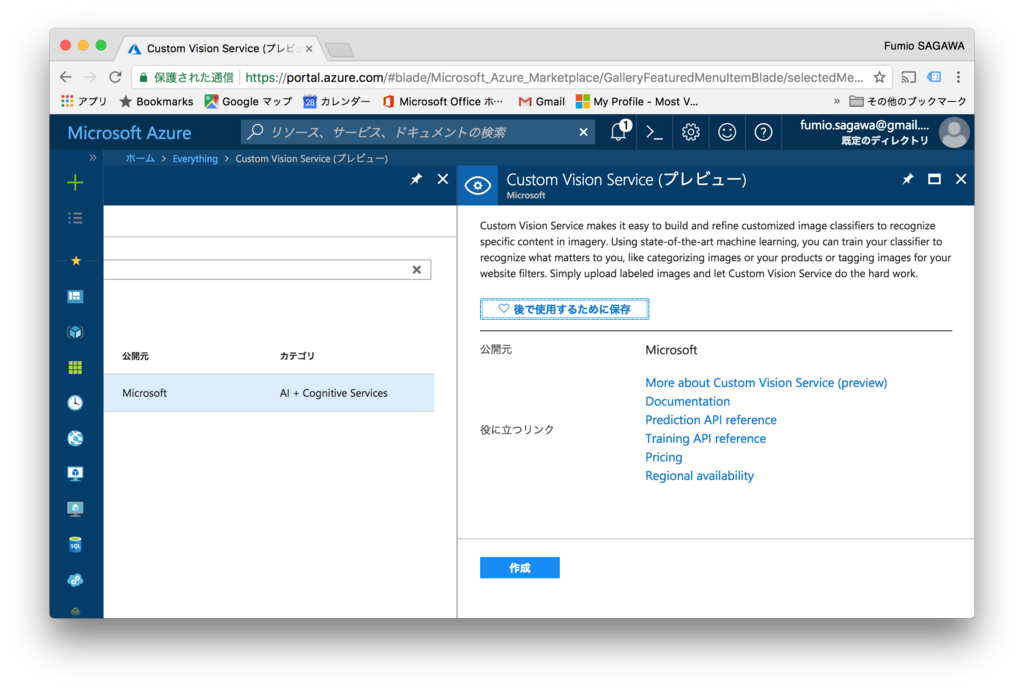1024x689 pixels.
Task: Open the App Services globe icon
Action: [x=75, y=438]
